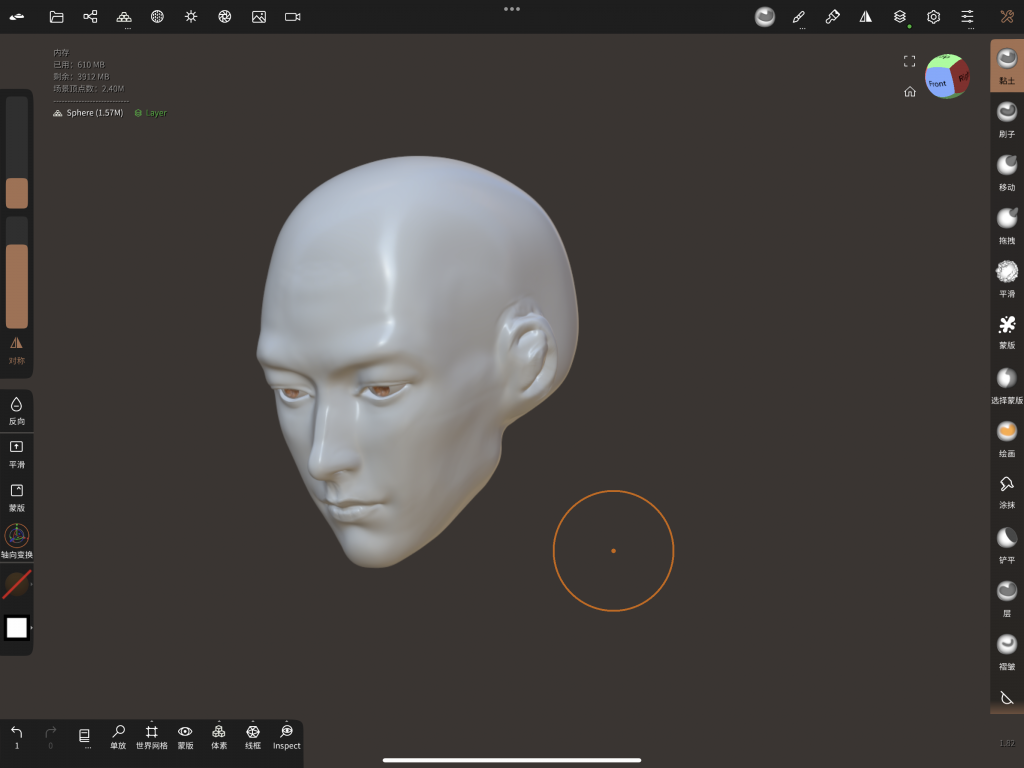Select the 黏土 Clay tool
1024x768 pixels.
[x=1006, y=65]
